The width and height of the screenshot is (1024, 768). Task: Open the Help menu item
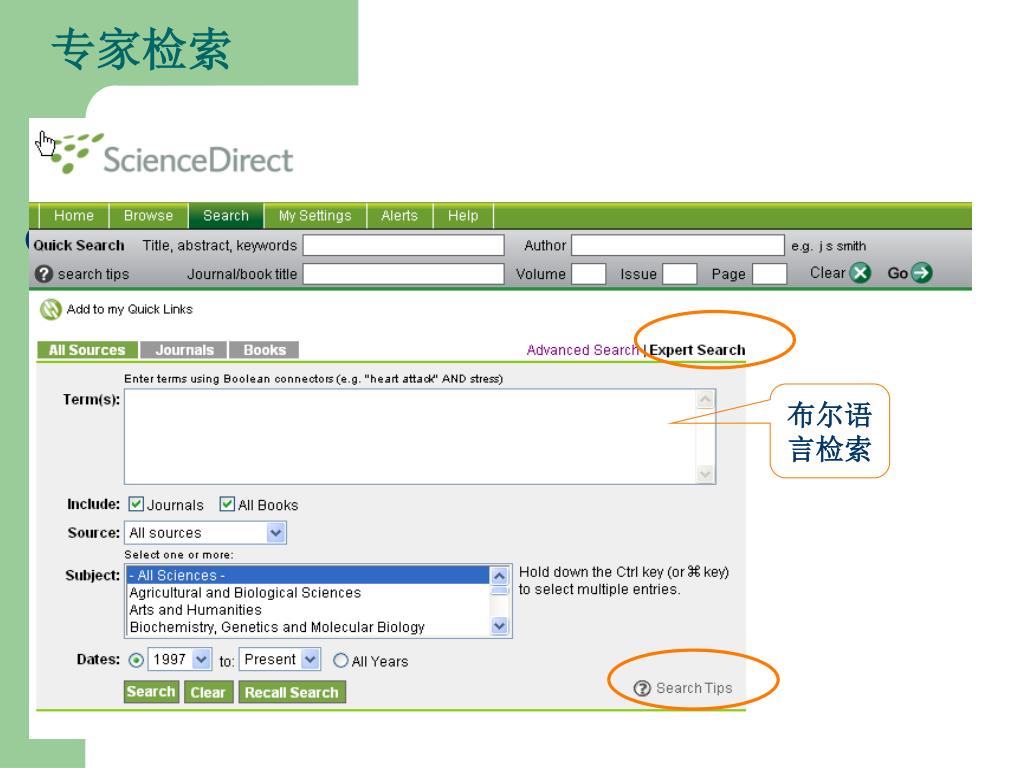click(x=463, y=216)
